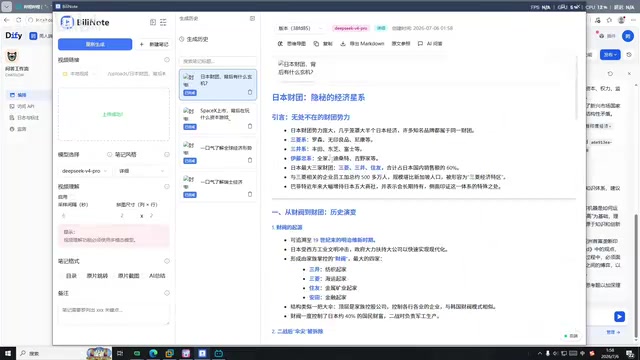Click the upload success drop area

(x=113, y=114)
